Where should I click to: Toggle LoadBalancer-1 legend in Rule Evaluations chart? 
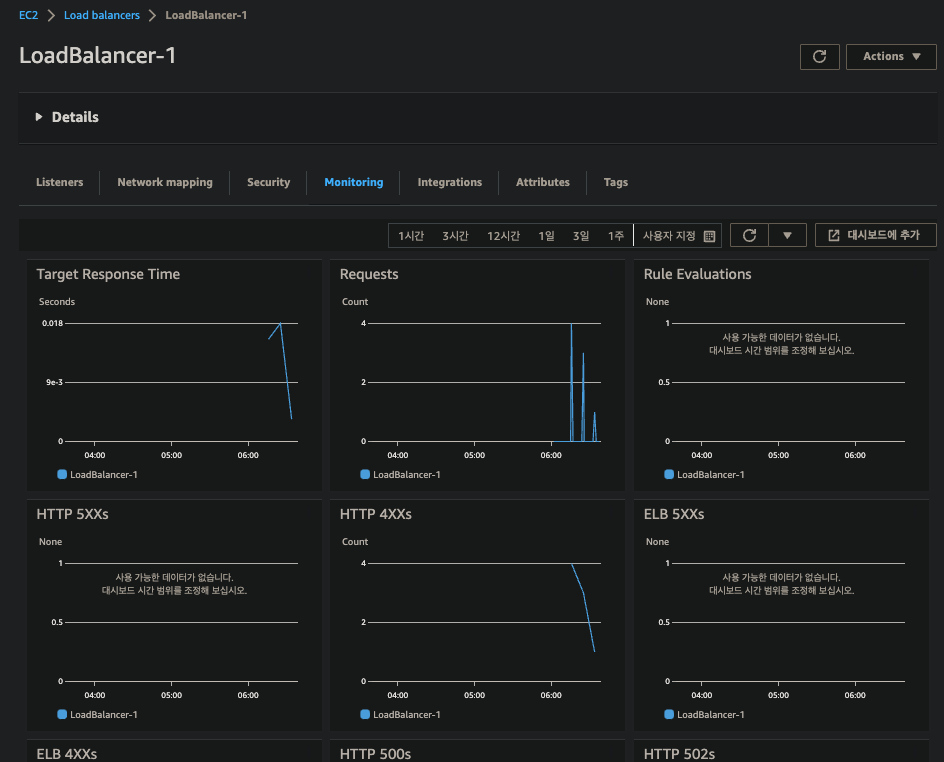pyautogui.click(x=704, y=474)
